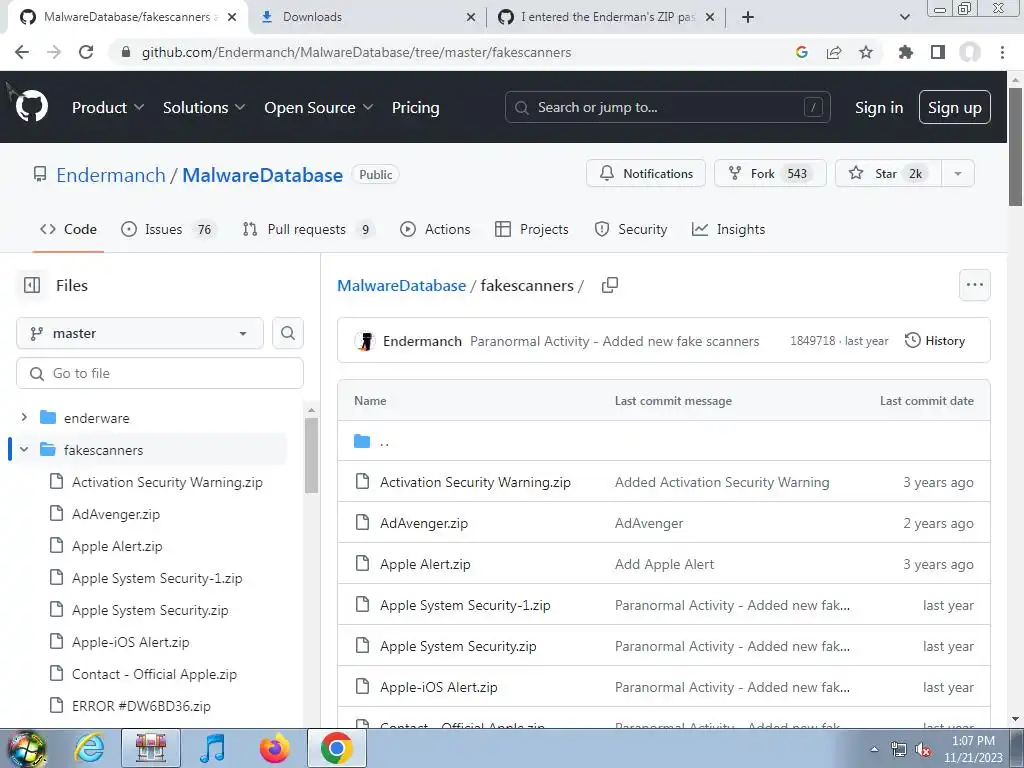The height and width of the screenshot is (768, 1024).
Task: Open the Chrome profile avatar
Action: (970, 52)
